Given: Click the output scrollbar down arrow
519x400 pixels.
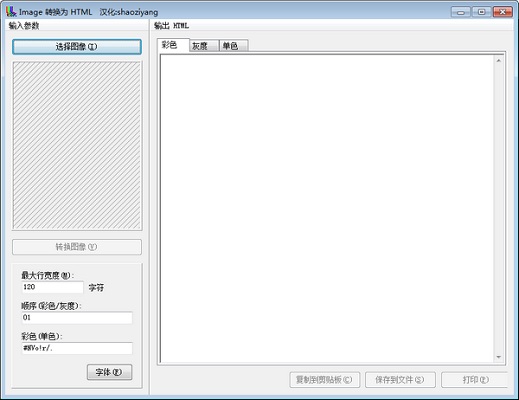Looking at the screenshot, I should tap(499, 357).
